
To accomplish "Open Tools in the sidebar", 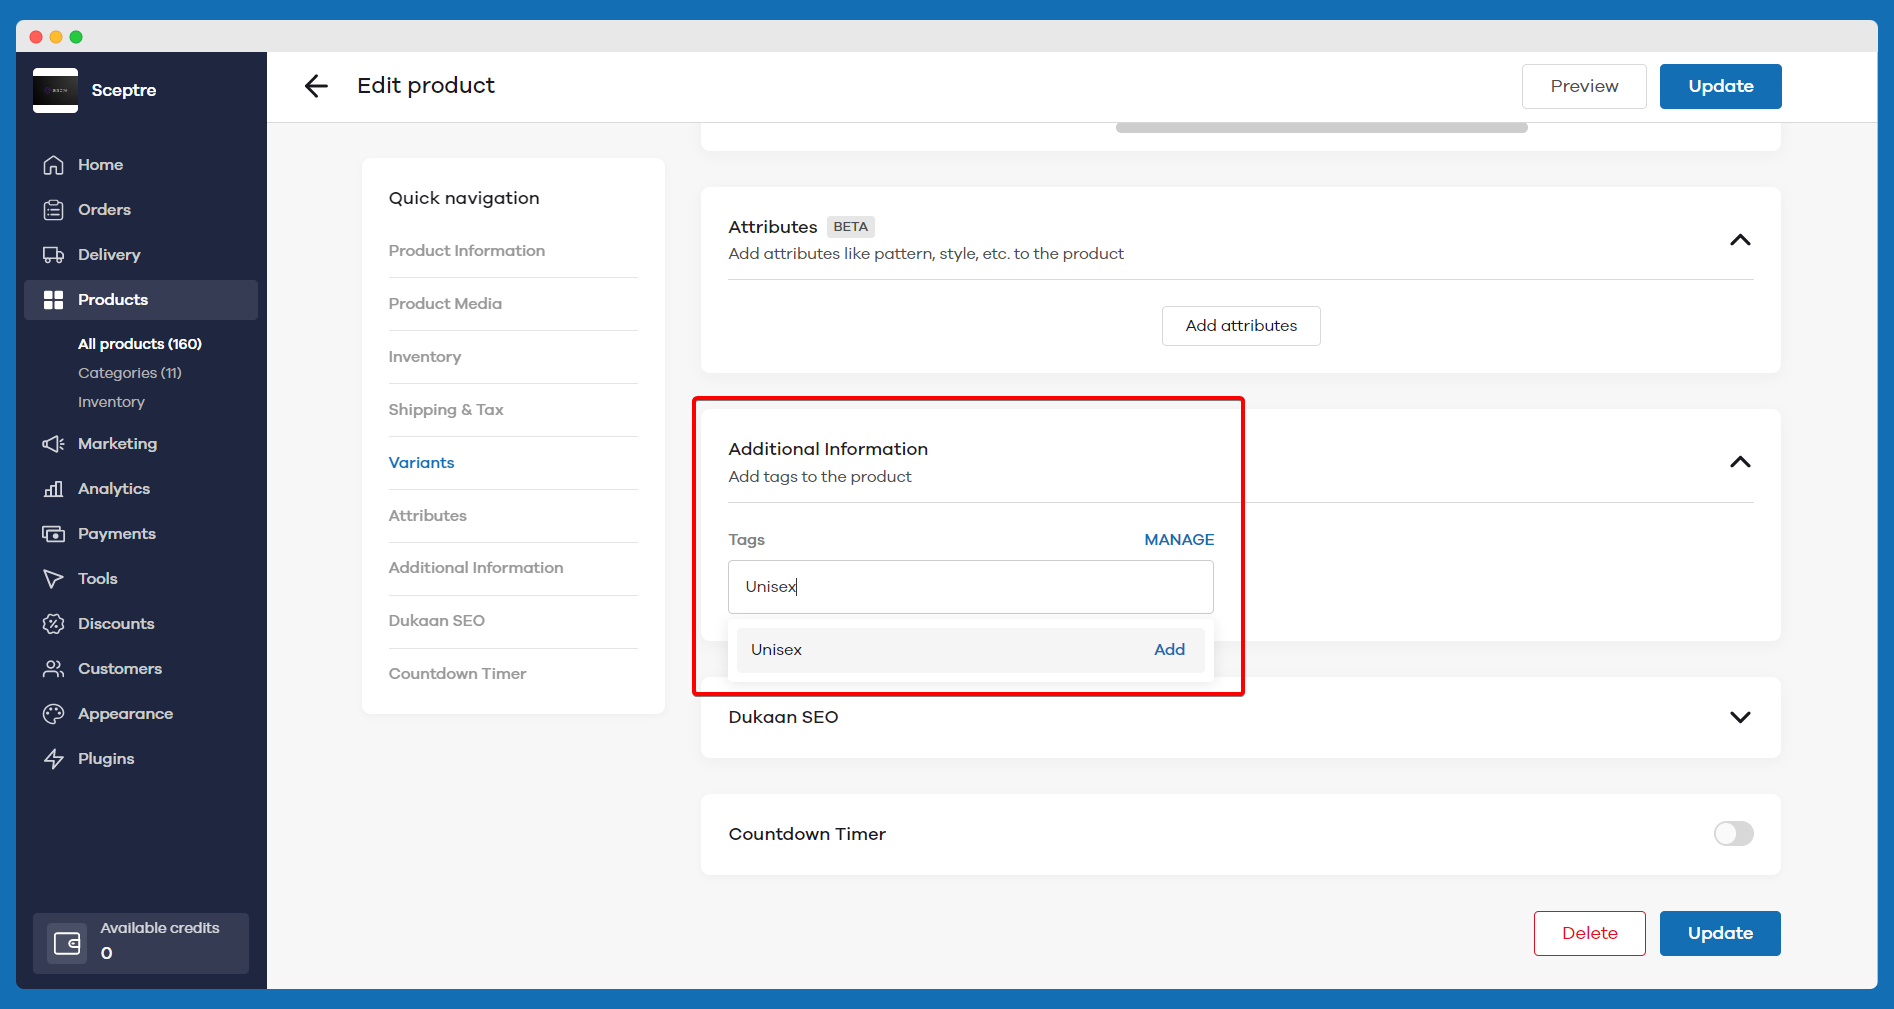I will tap(98, 579).
